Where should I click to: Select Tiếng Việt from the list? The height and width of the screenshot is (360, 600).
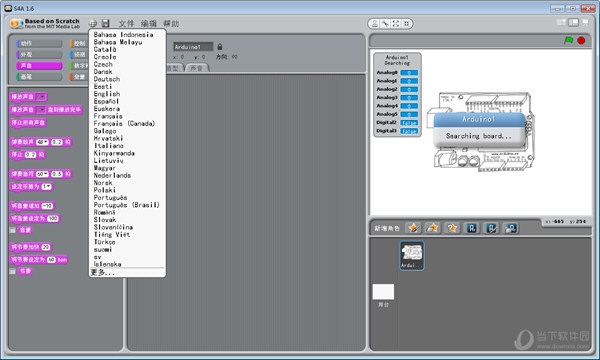(x=112, y=235)
